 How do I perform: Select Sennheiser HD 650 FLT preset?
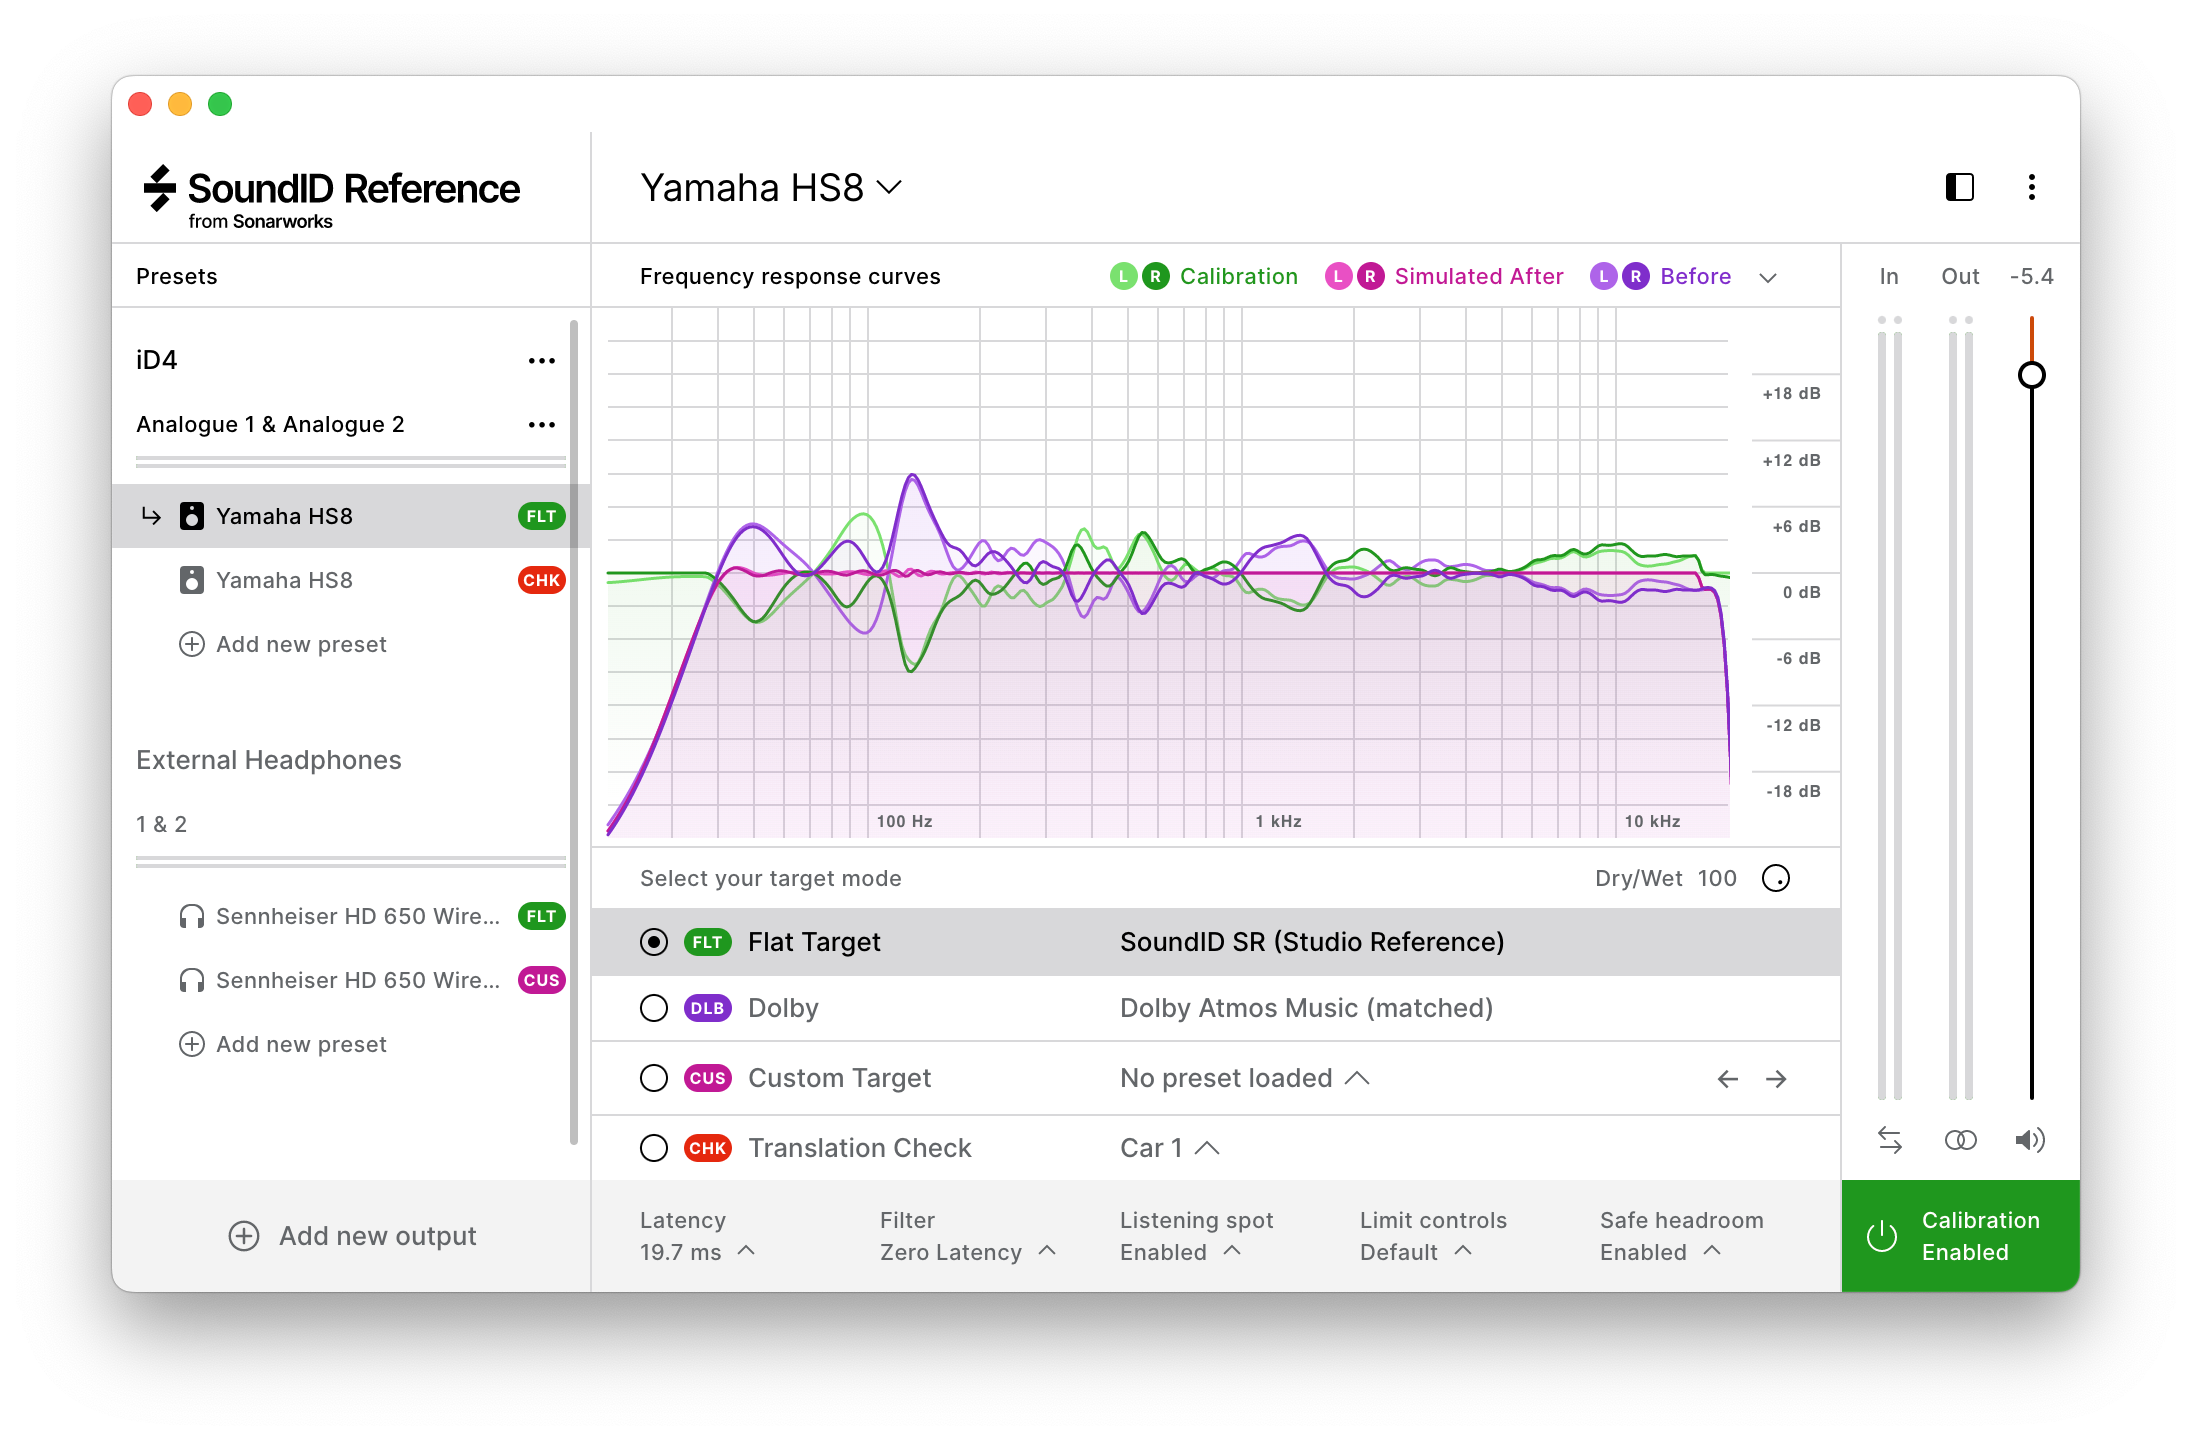pyautogui.click(x=350, y=917)
